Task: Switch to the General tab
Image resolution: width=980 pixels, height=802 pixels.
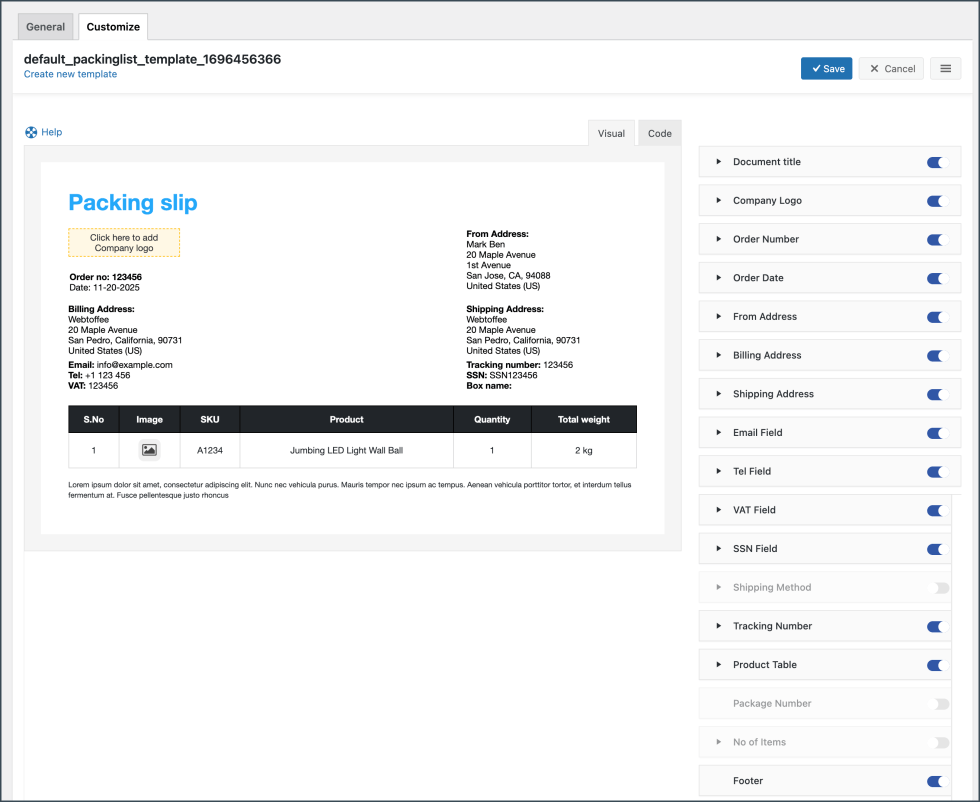Action: (46, 27)
